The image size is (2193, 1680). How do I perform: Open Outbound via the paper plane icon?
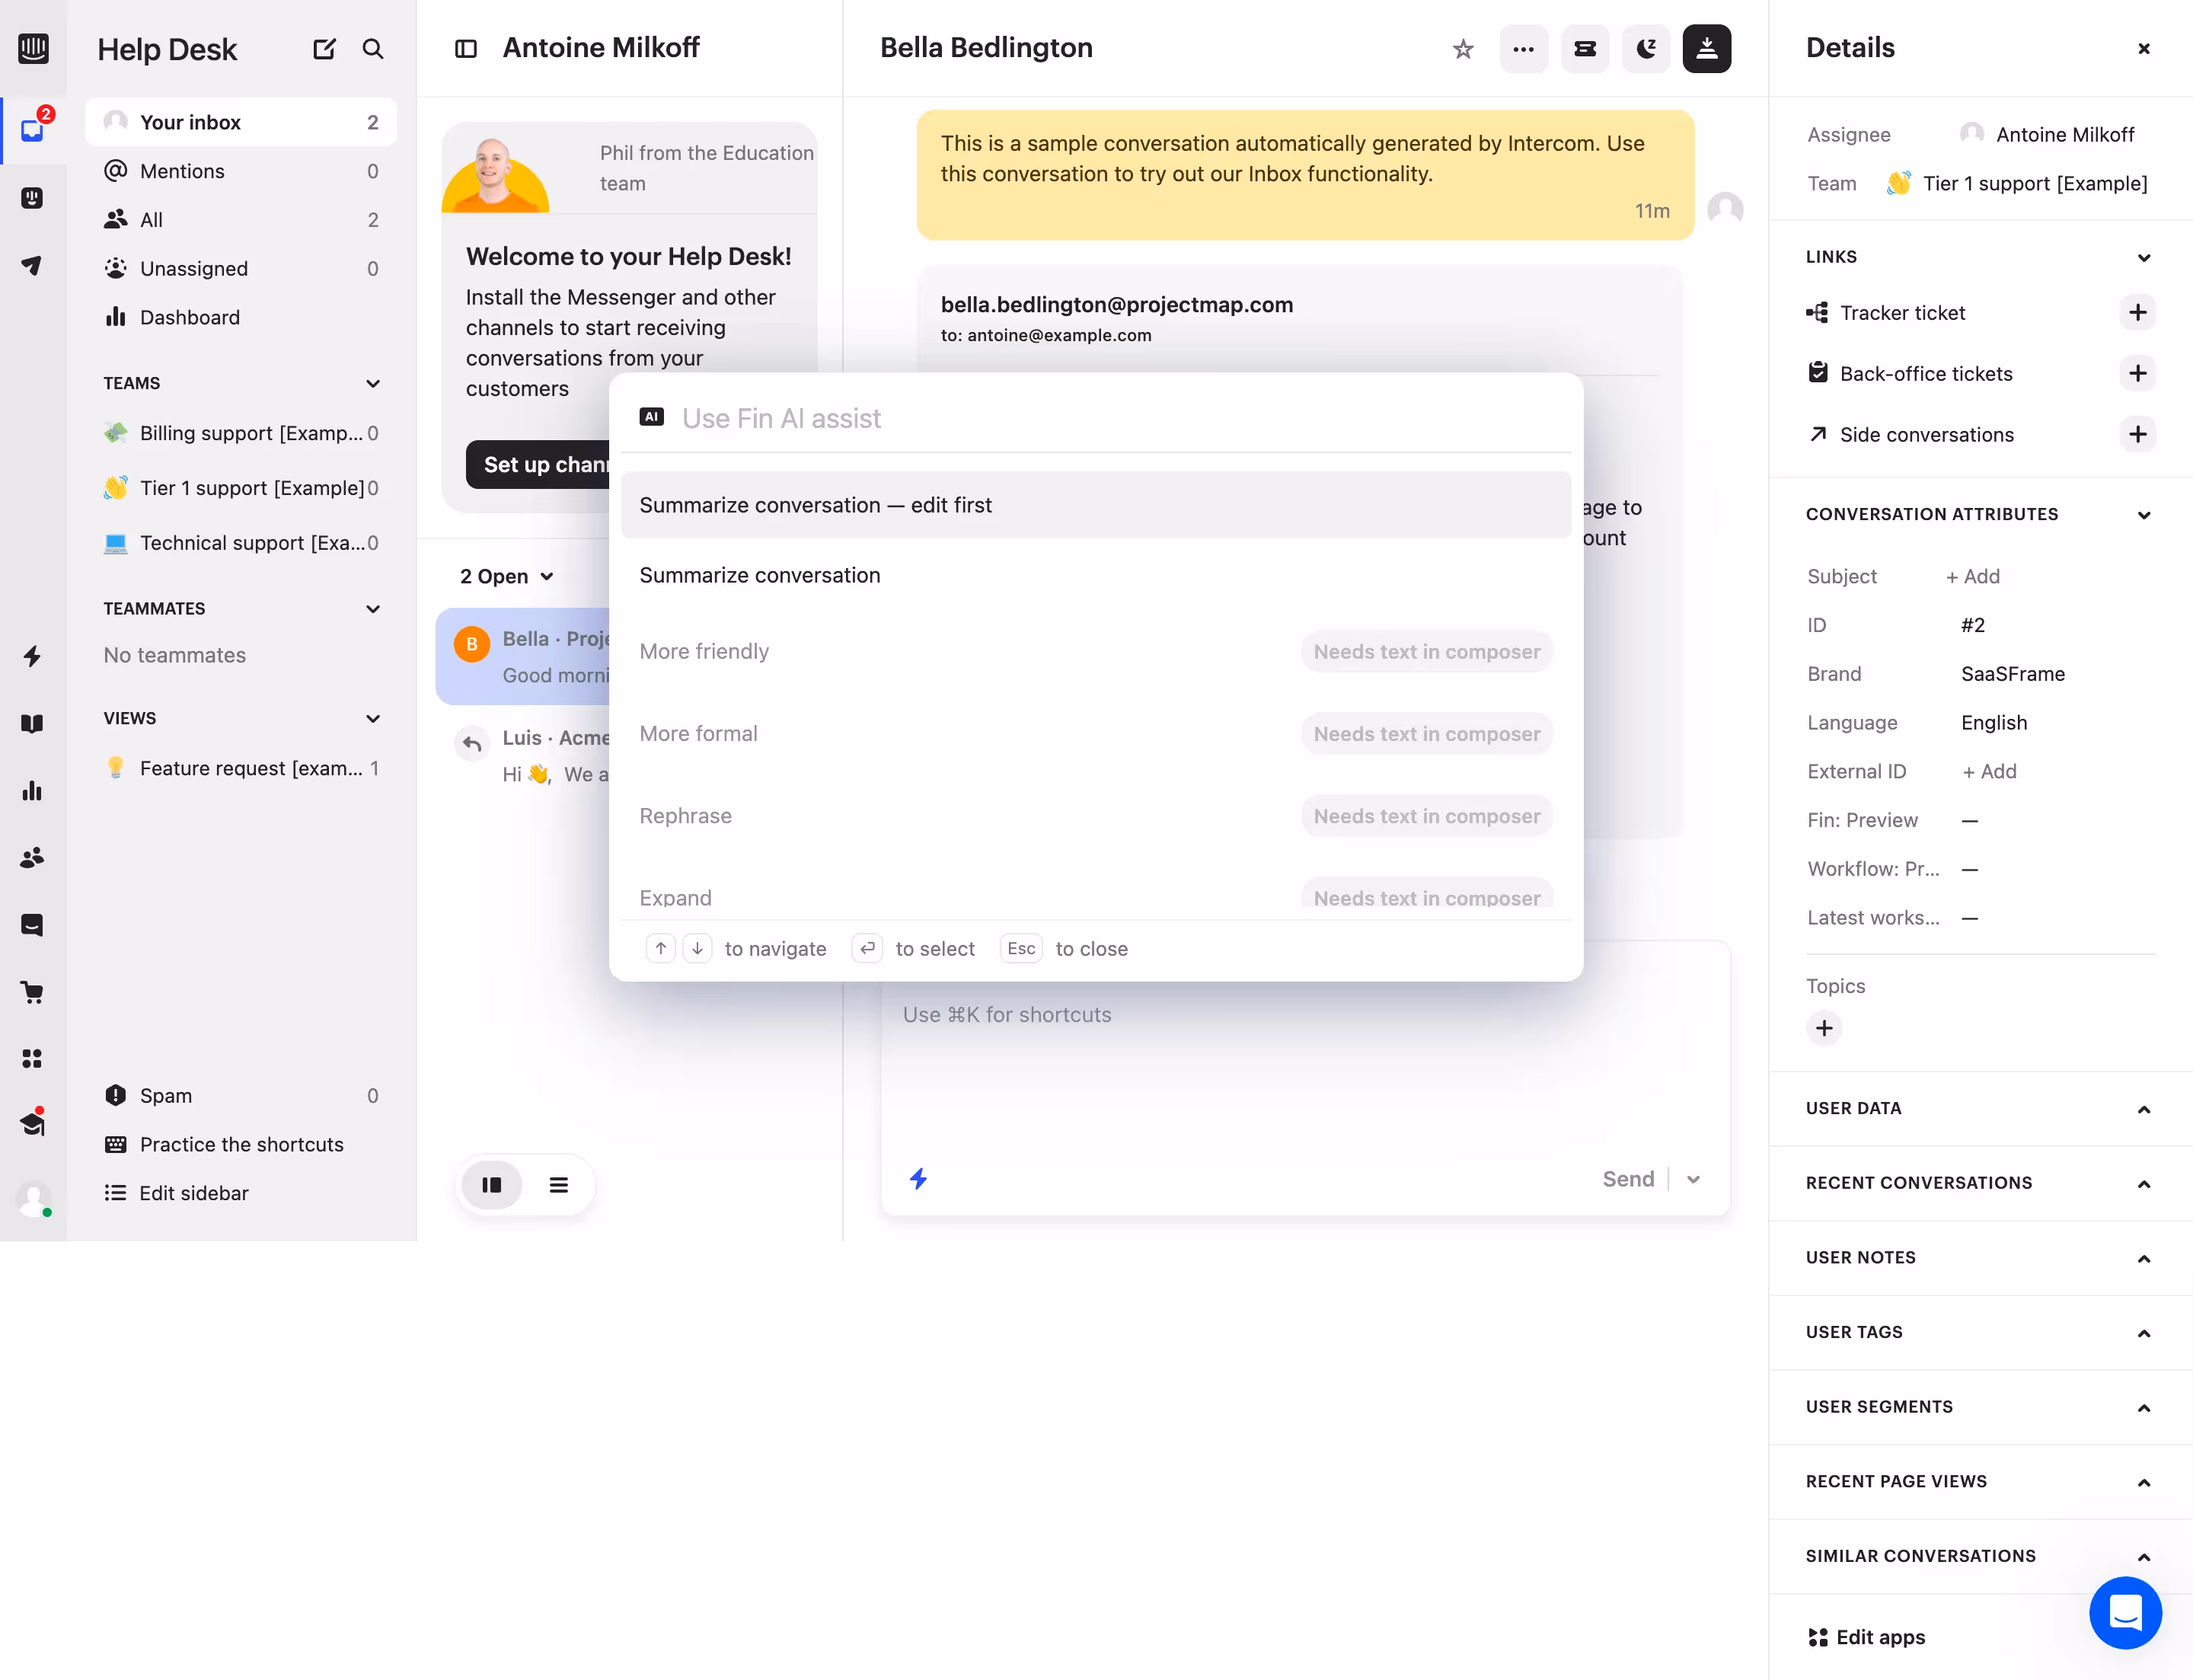(33, 265)
